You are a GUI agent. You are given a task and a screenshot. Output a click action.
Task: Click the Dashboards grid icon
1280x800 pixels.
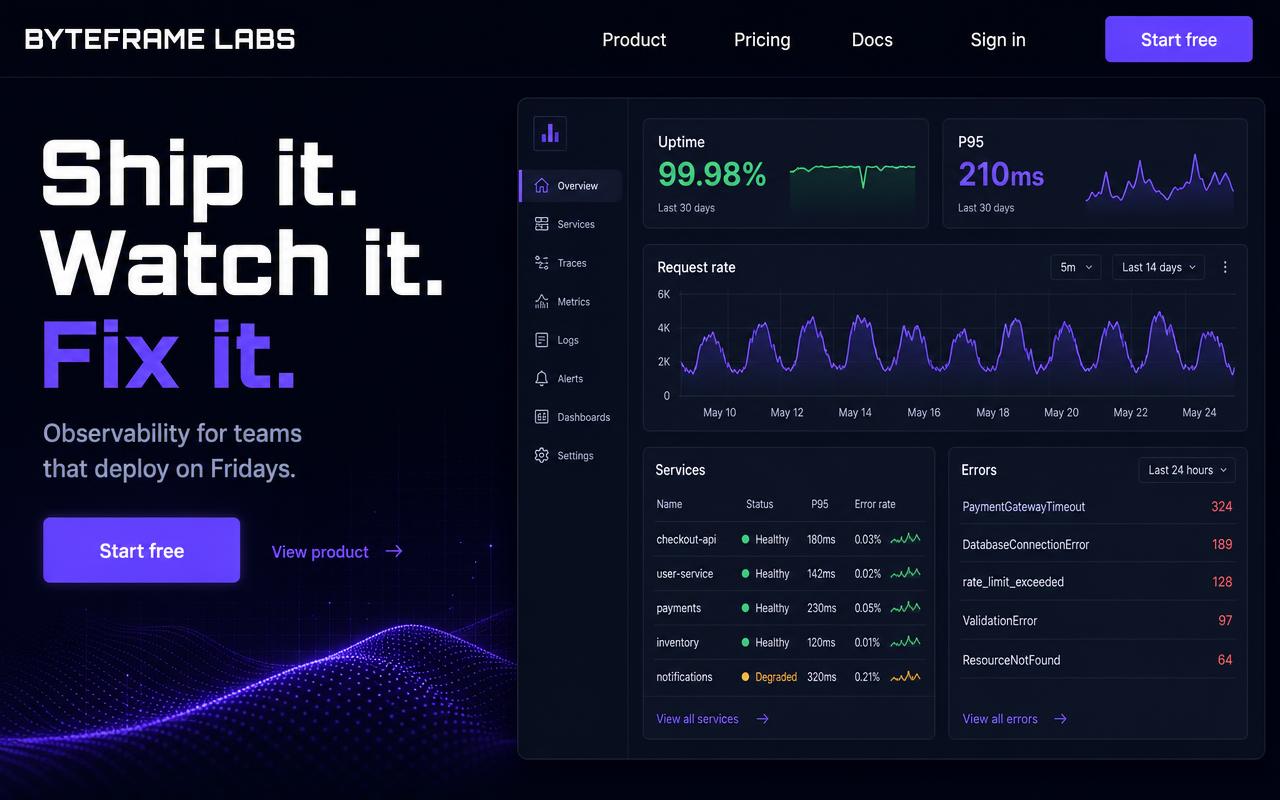pyautogui.click(x=542, y=417)
